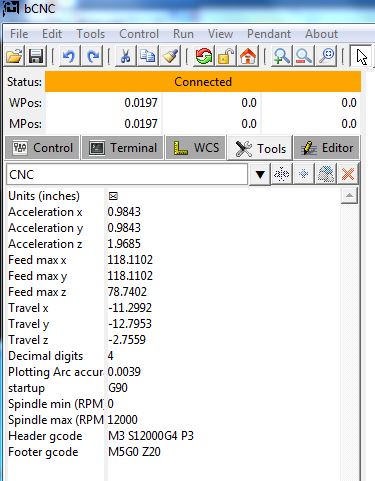The width and height of the screenshot is (375, 481).
Task: Open the About menu
Action: point(321,34)
